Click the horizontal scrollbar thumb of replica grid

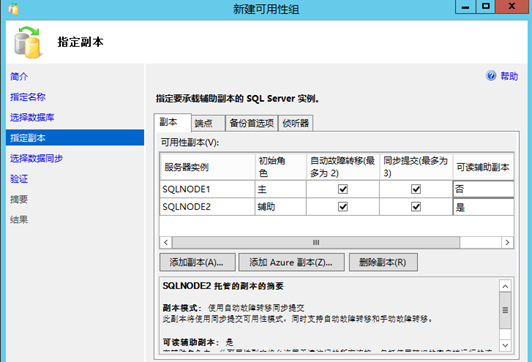316,242
